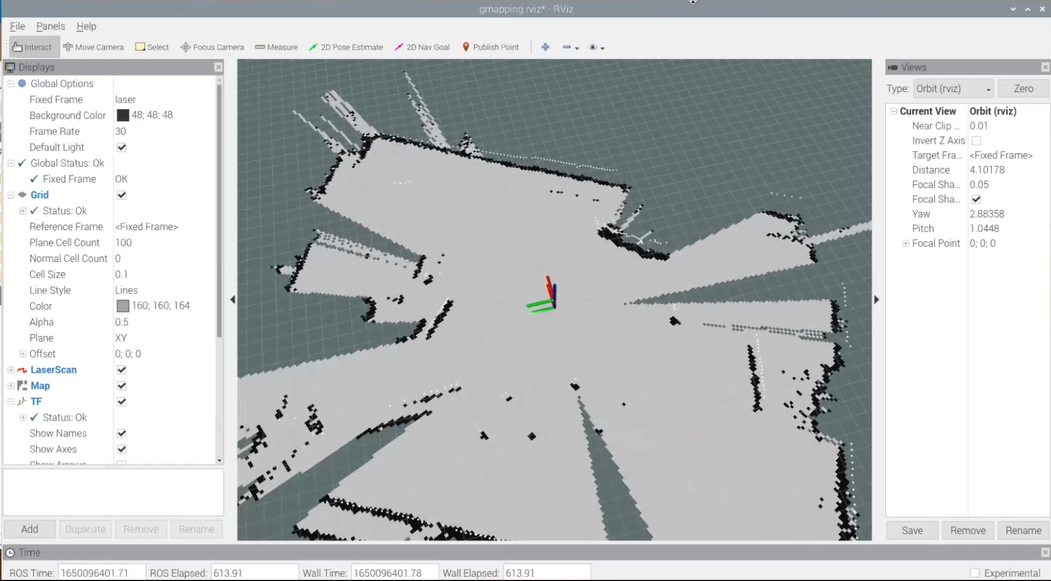
Task: Click the Background Color swatch
Action: (x=122, y=116)
